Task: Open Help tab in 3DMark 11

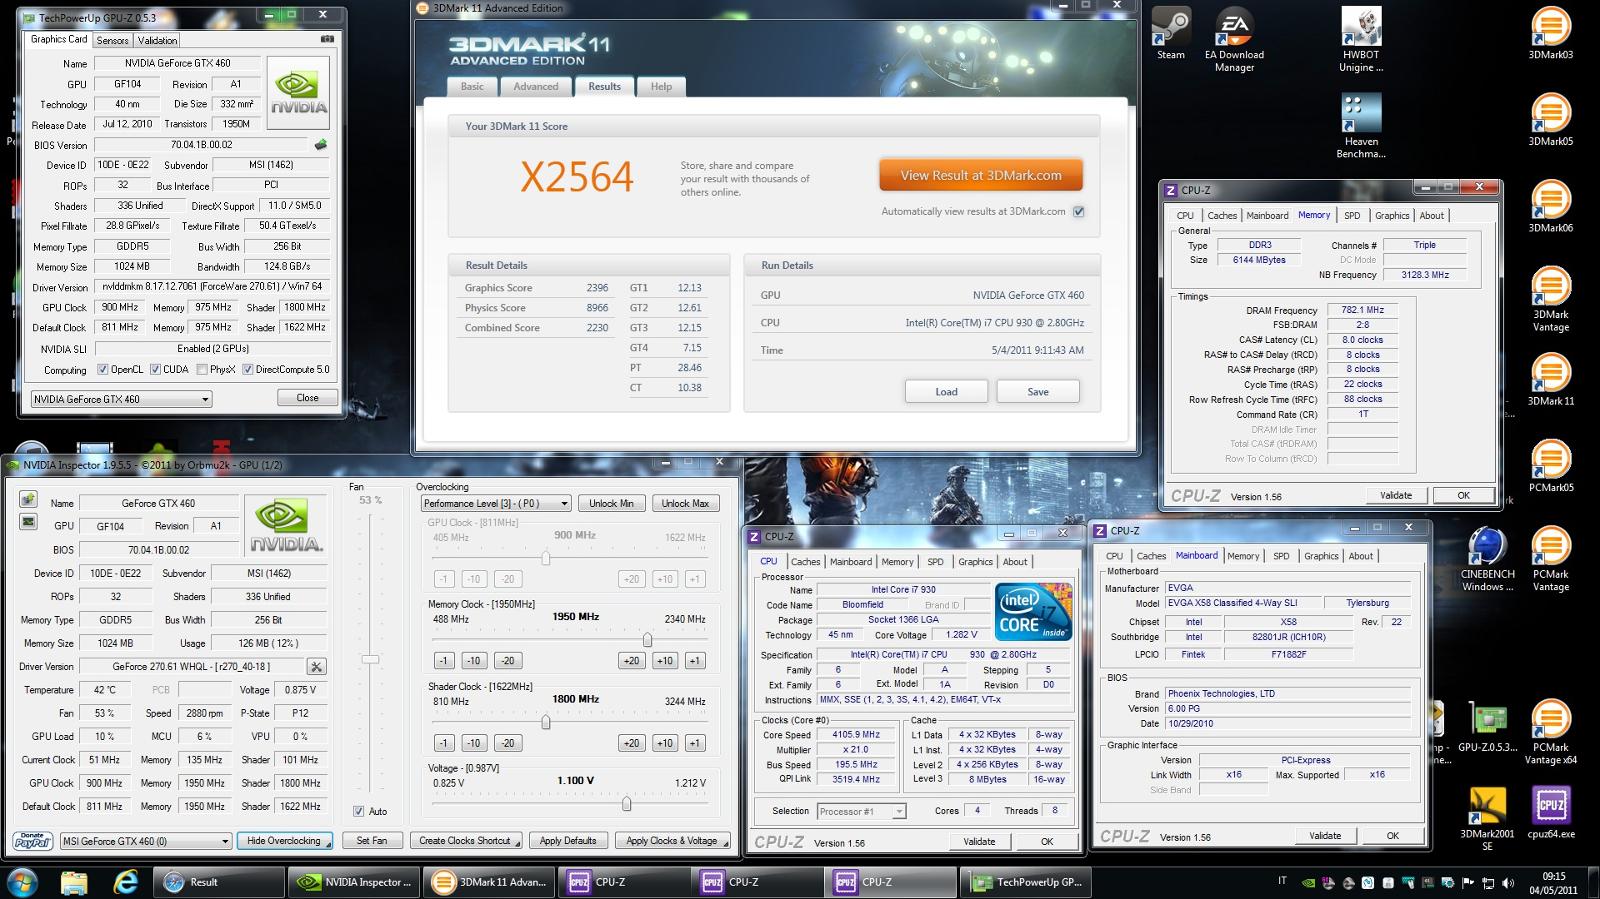Action: click(661, 87)
